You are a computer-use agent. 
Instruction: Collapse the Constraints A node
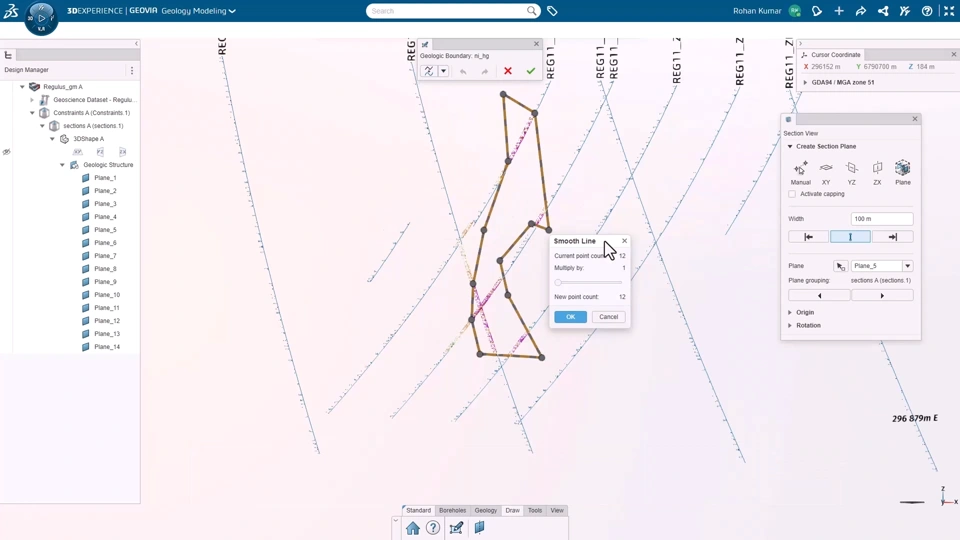[32, 113]
